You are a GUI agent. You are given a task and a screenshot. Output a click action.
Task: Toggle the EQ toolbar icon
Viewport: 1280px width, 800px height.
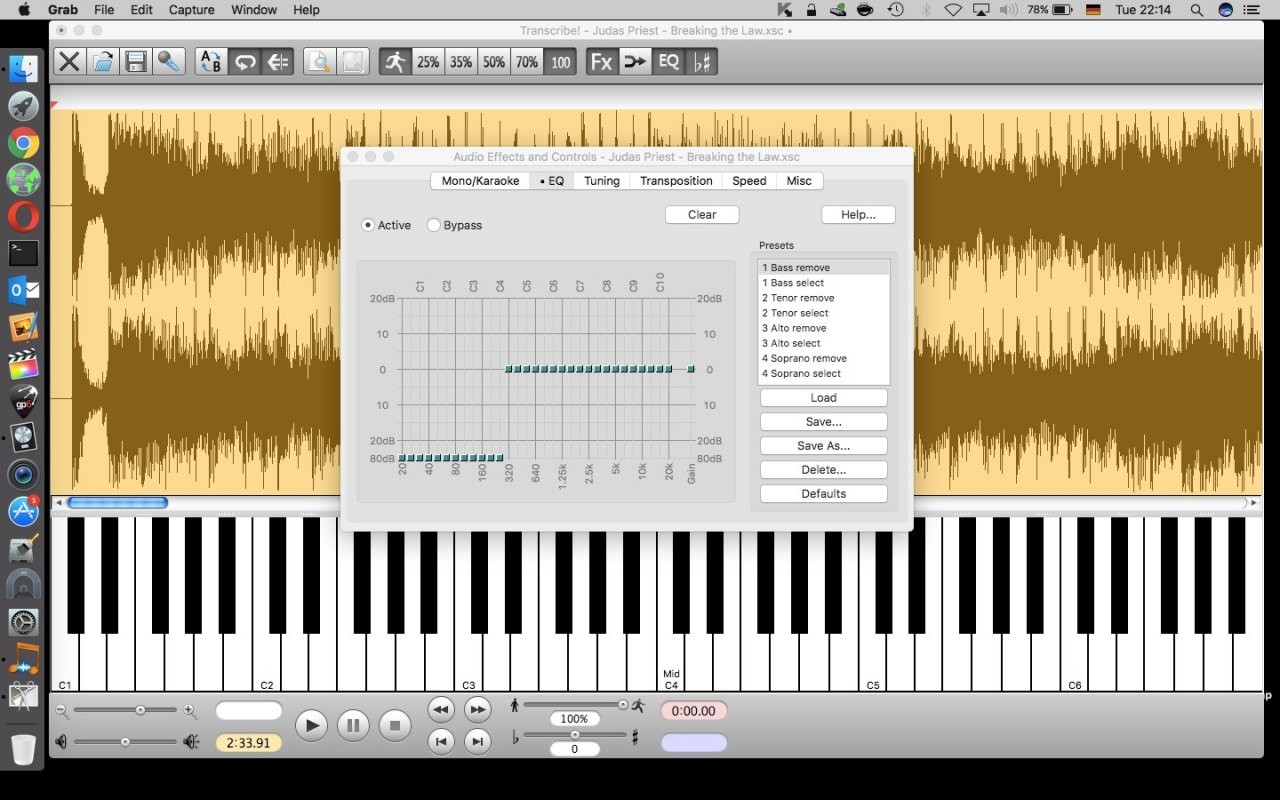click(x=668, y=62)
